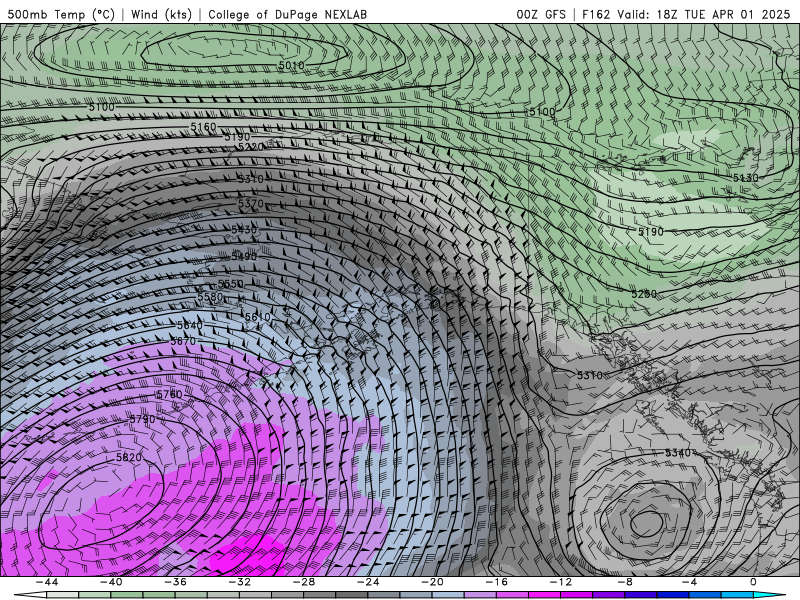This screenshot has width=800, height=600.
Task: Click the -8 value on temperature scale
Action: click(x=625, y=582)
